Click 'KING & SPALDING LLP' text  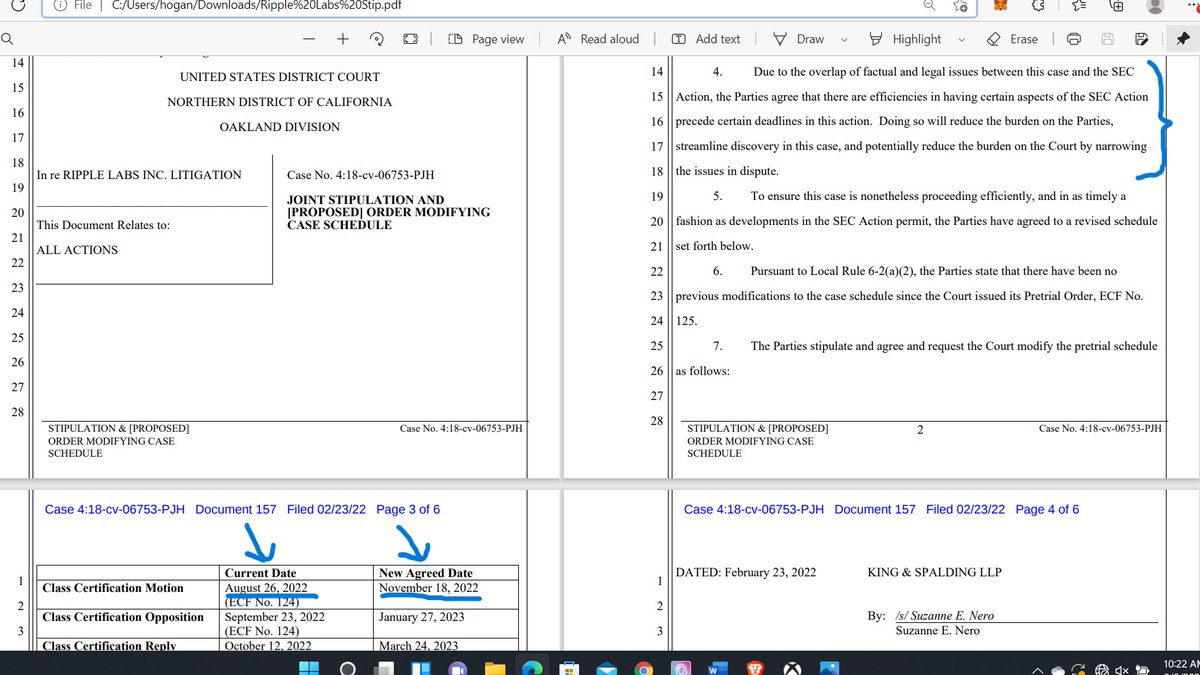(934, 572)
